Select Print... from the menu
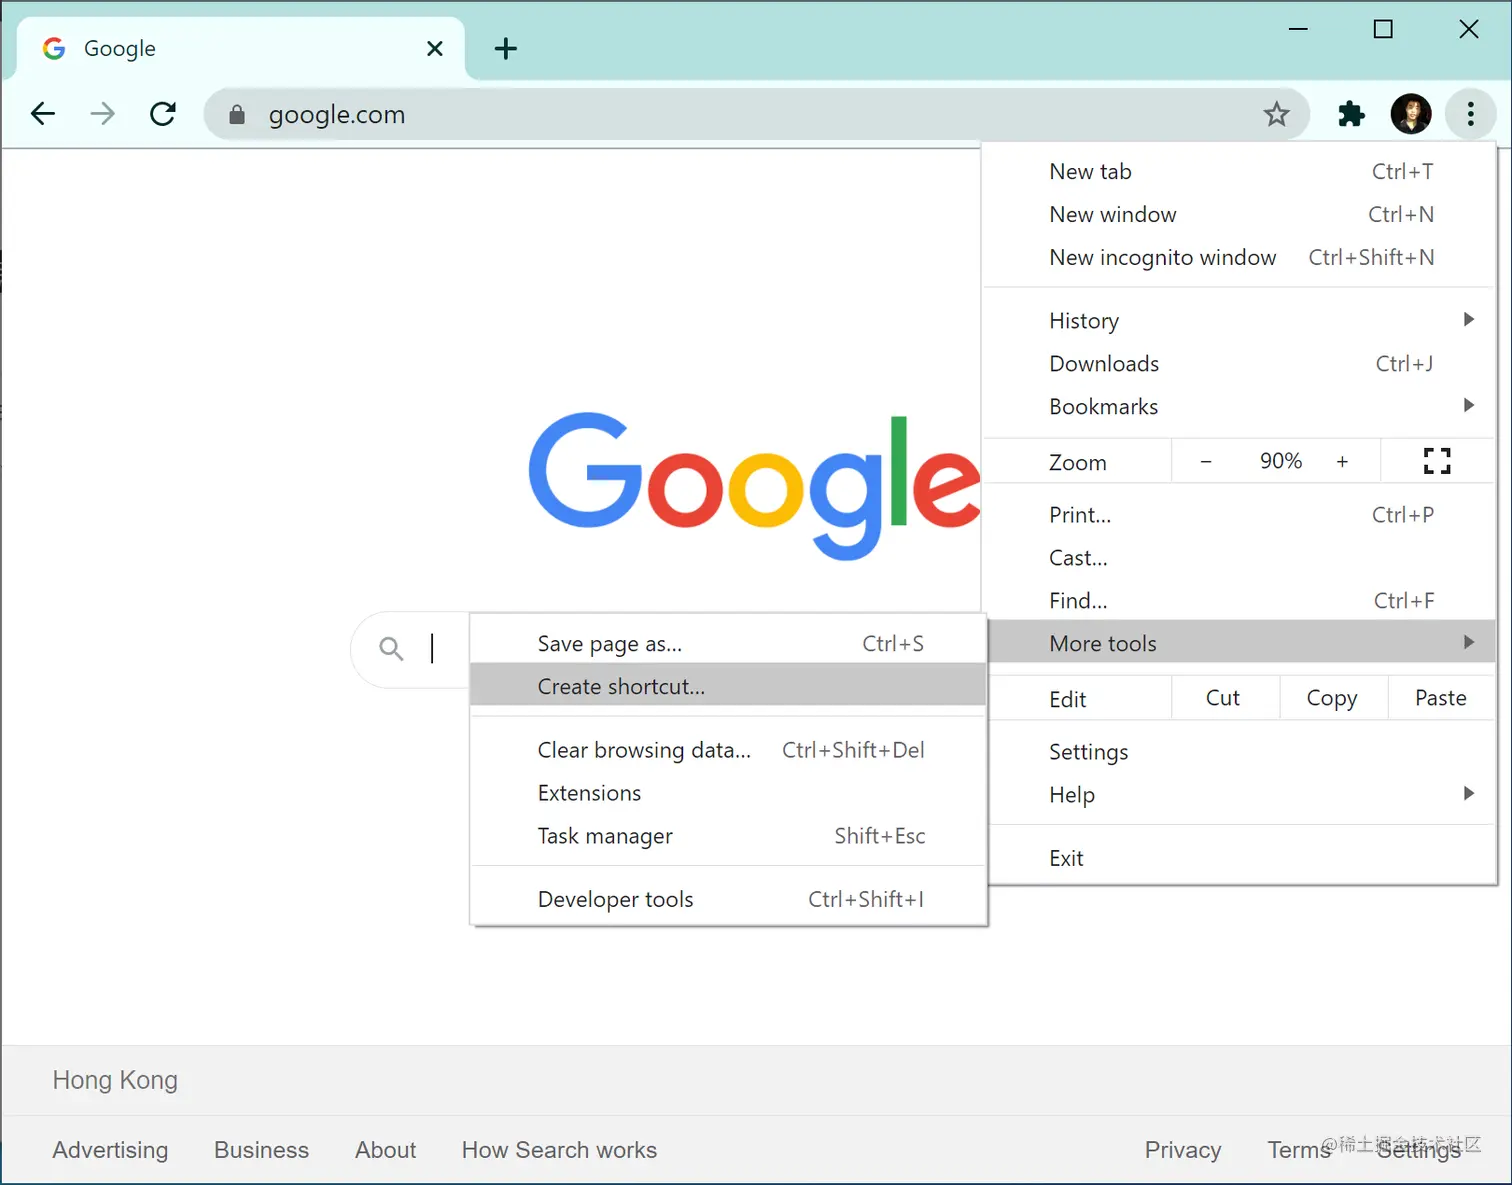 point(1240,515)
